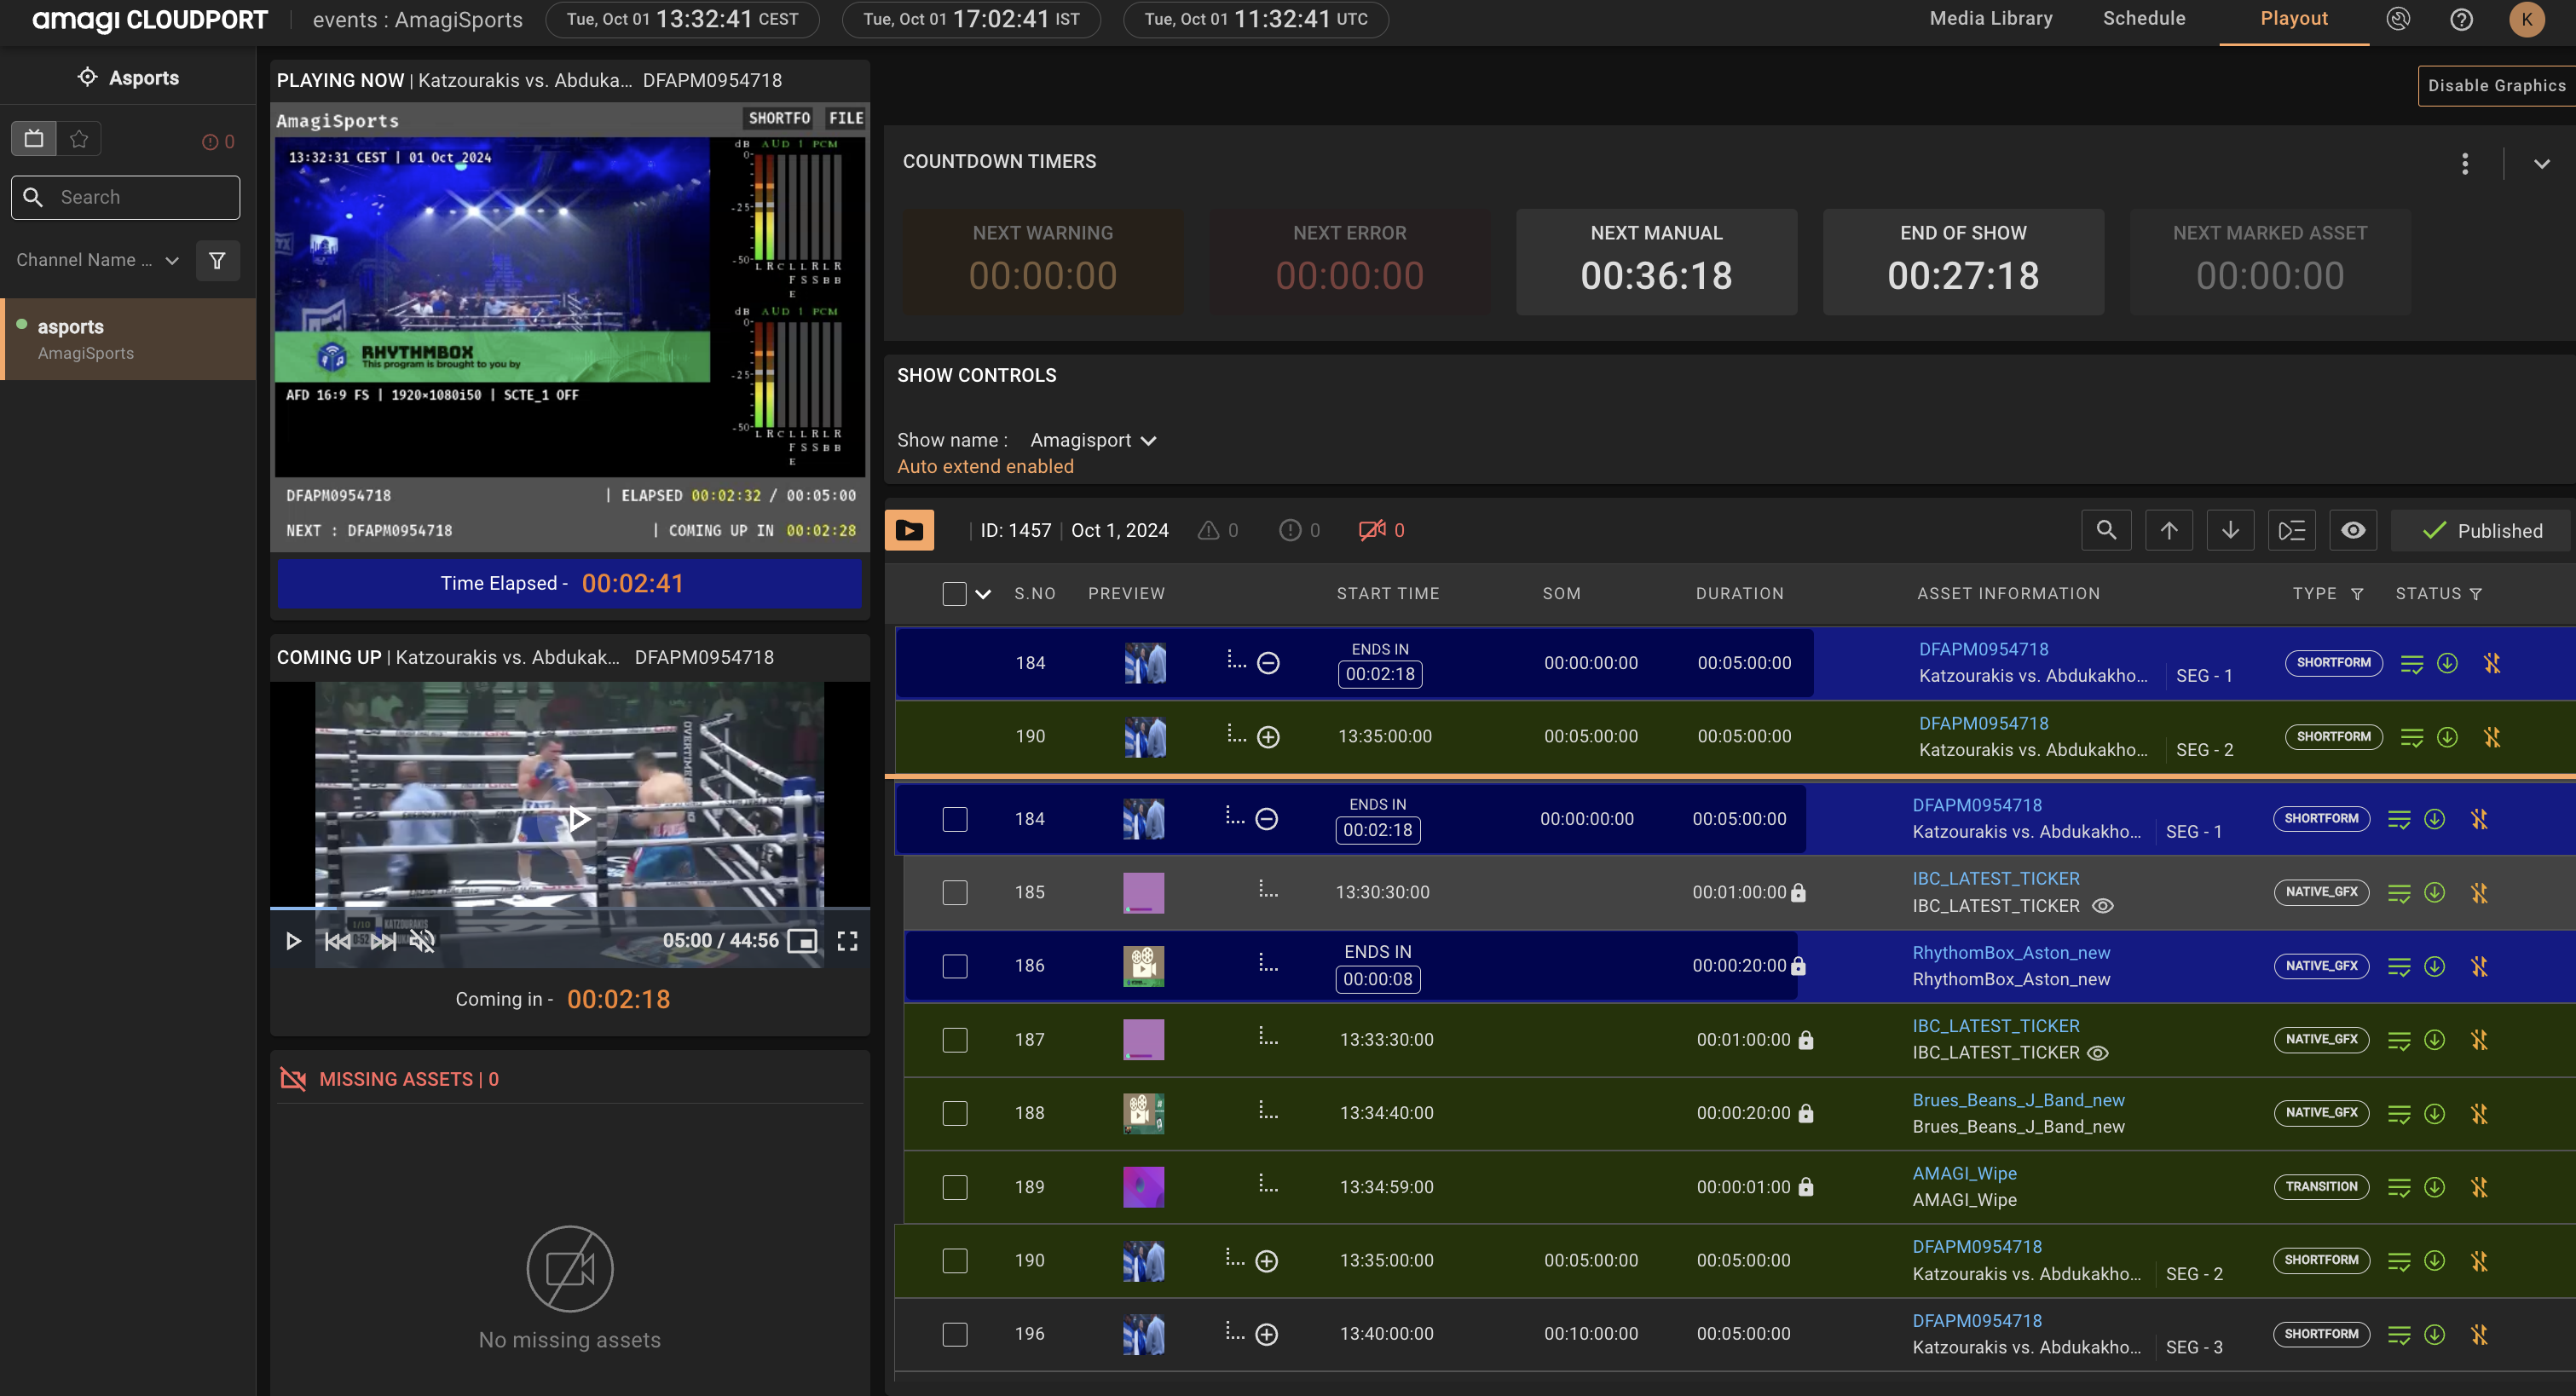Collapse the Countdown Timers panel chevron

2541,163
